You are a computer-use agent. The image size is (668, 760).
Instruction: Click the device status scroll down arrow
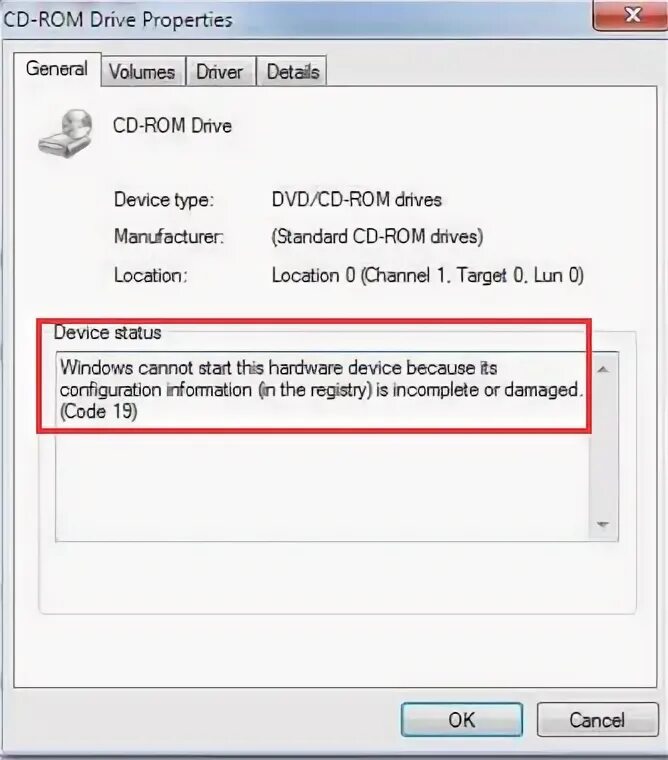[603, 524]
